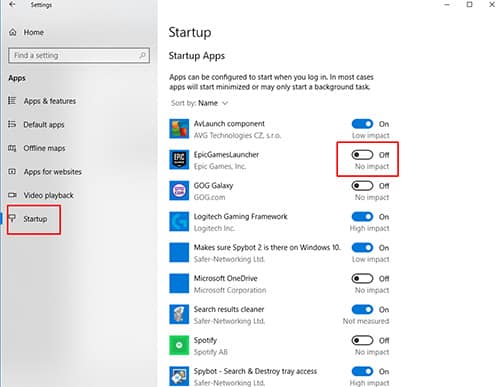500x387 pixels.
Task: Click the Apps for websites icon
Action: [12, 171]
